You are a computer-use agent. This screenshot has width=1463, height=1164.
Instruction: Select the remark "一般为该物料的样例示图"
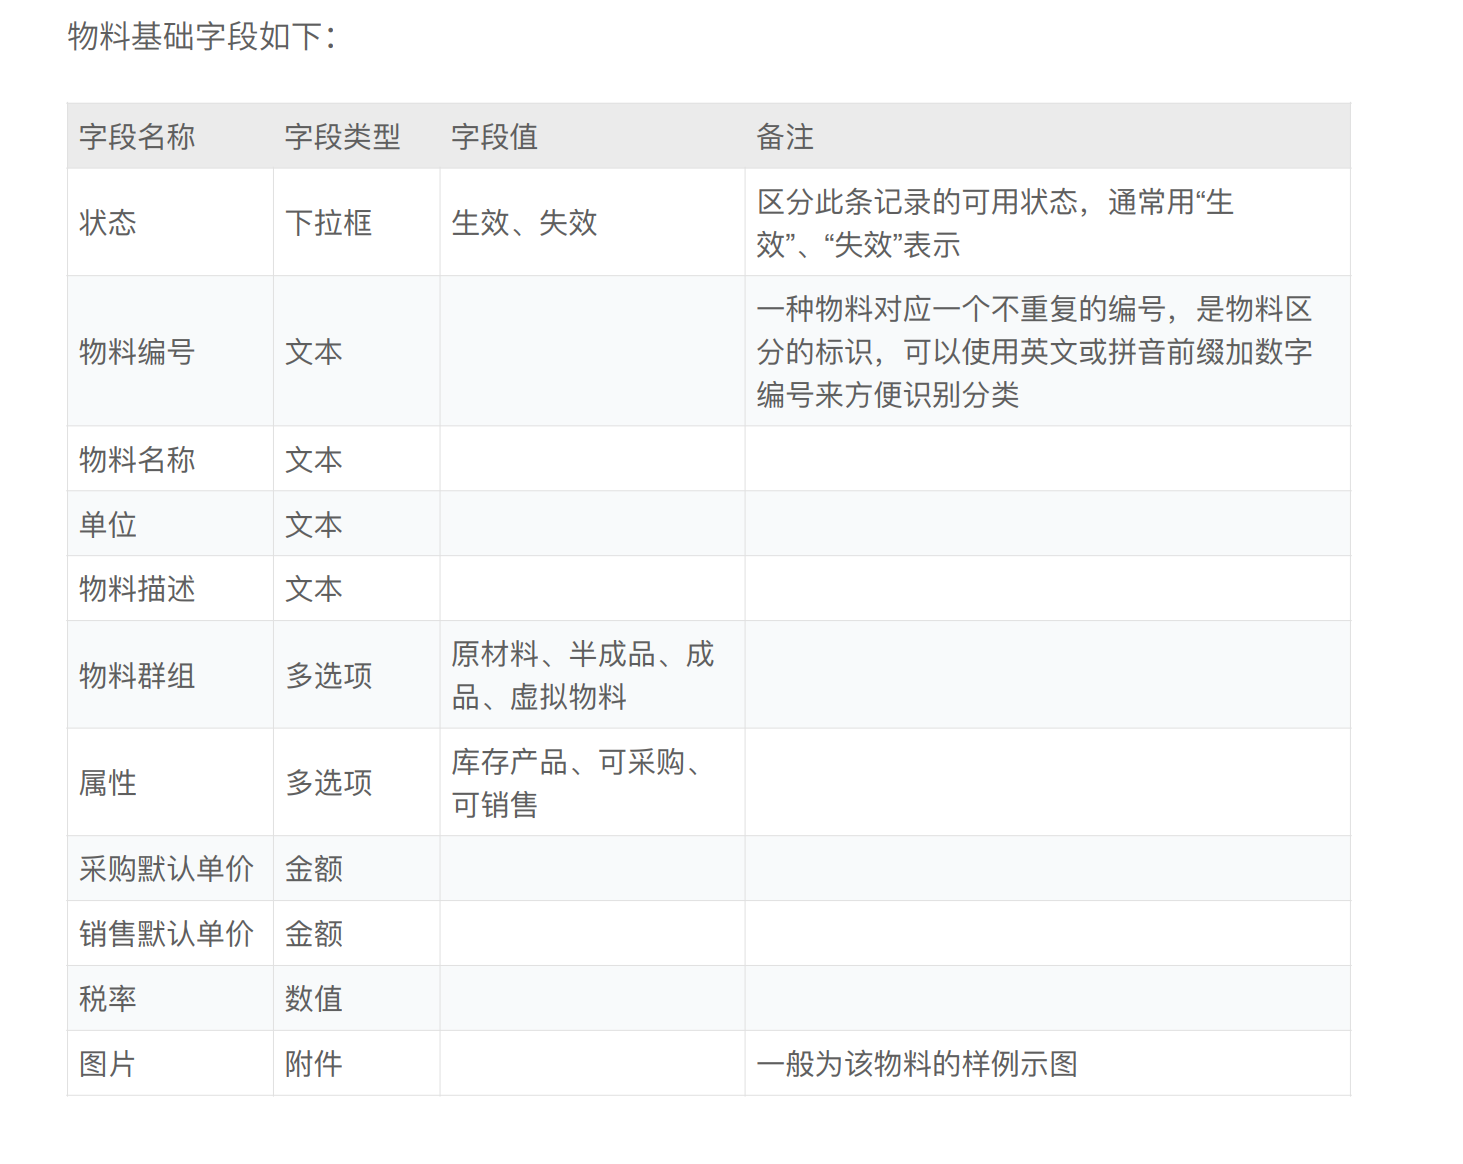tap(917, 1064)
